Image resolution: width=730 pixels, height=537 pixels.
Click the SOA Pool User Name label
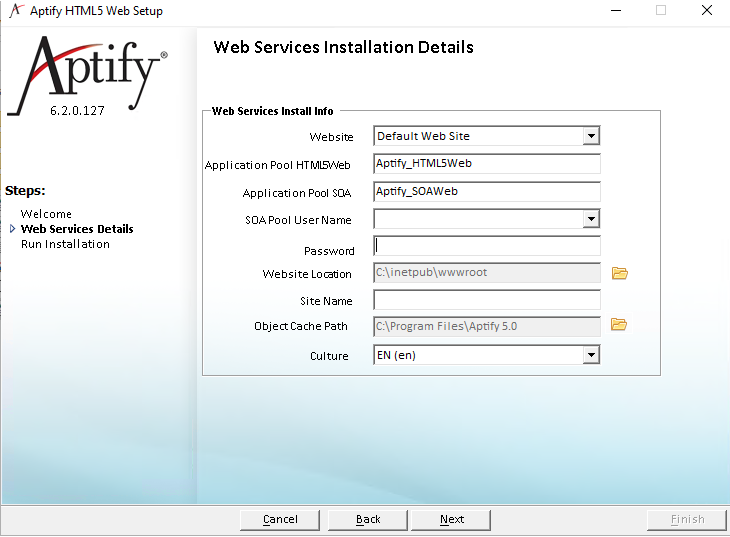(298, 220)
